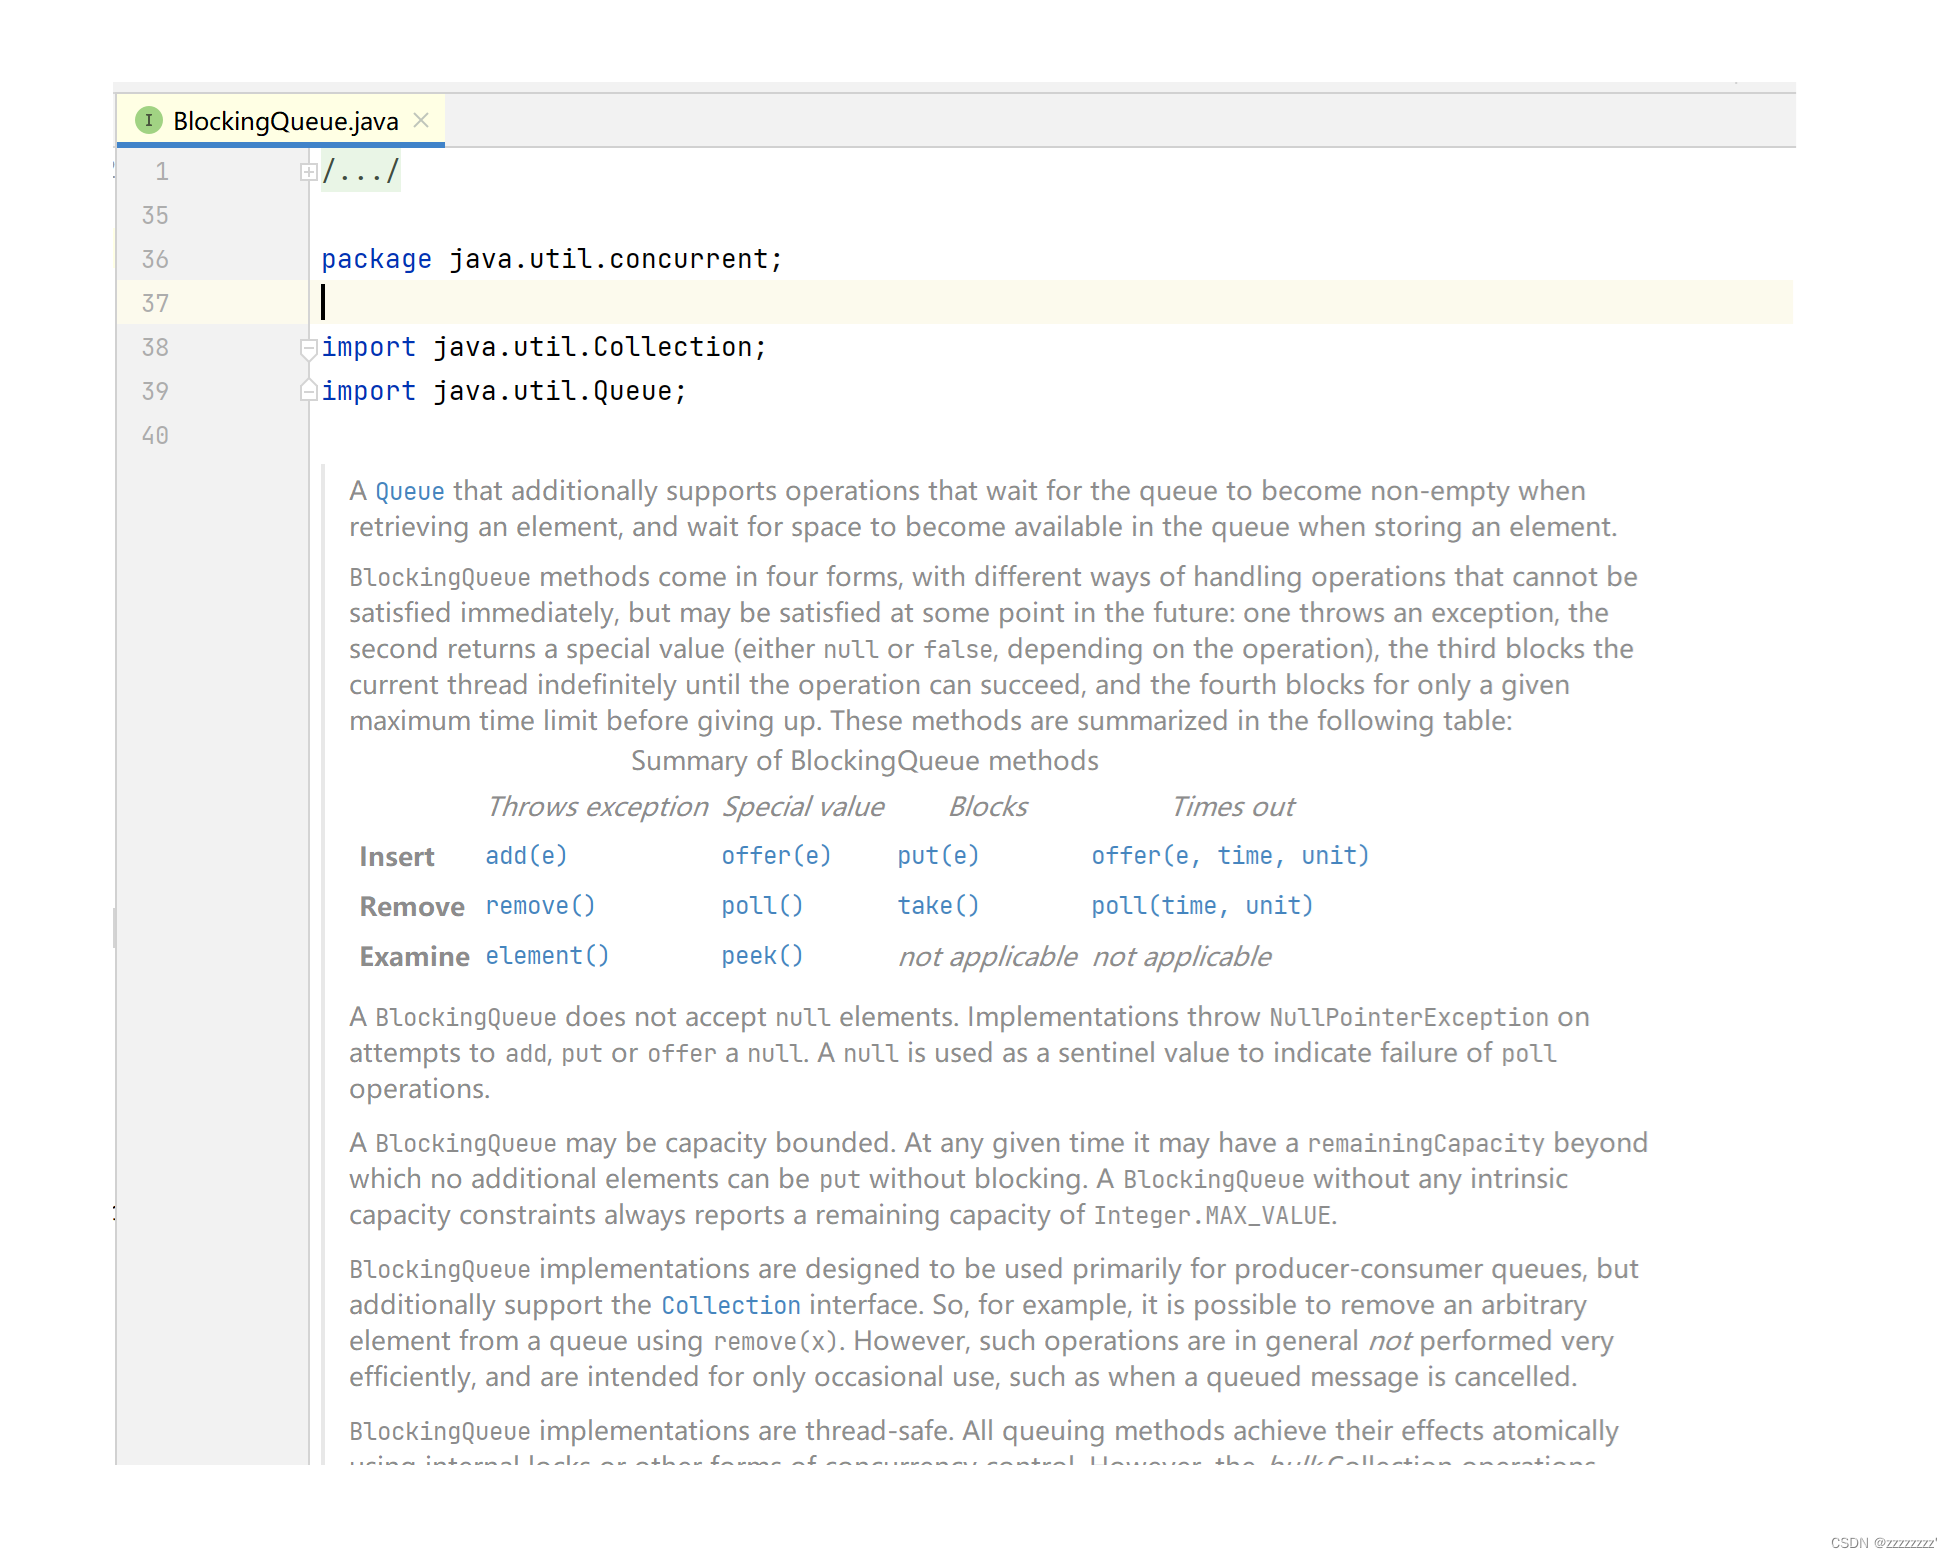Click the NullPointerException code text

(1409, 1018)
